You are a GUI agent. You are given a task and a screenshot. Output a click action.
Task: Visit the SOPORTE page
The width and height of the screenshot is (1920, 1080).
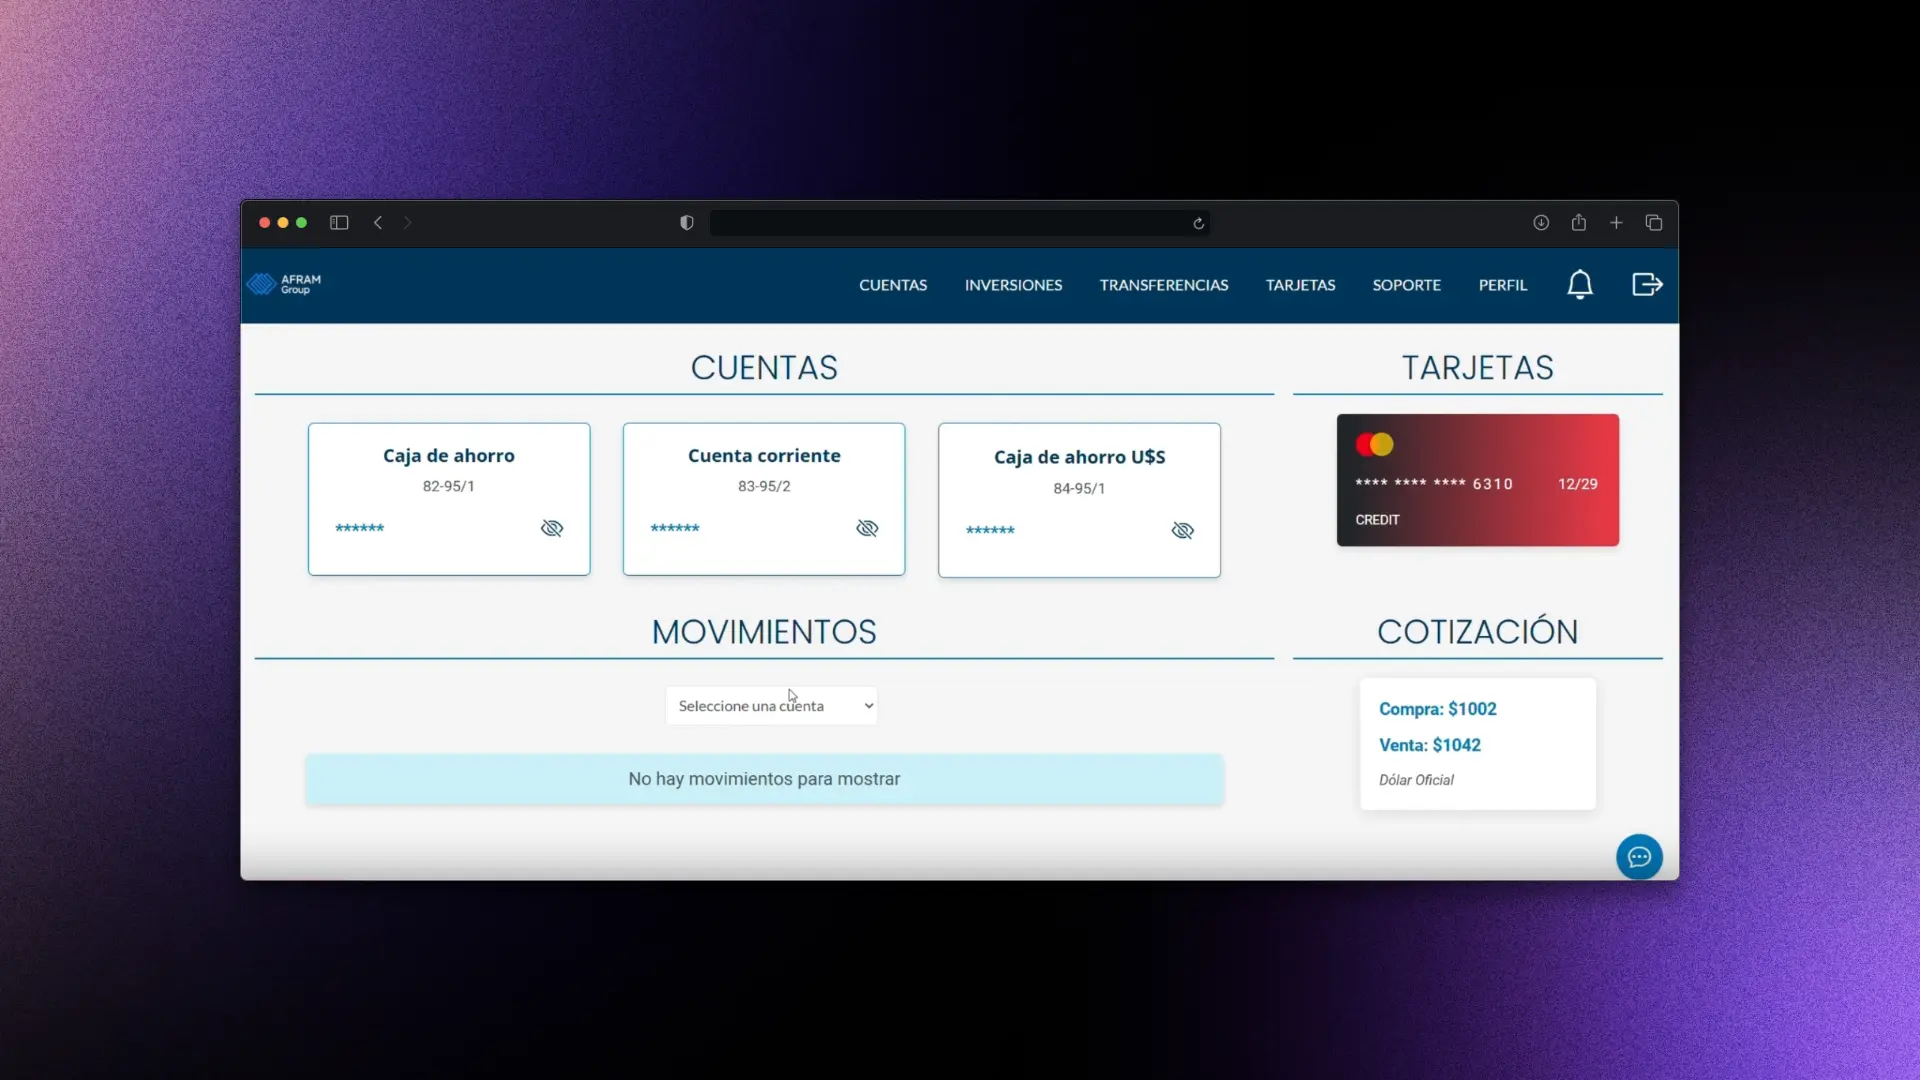click(1406, 284)
